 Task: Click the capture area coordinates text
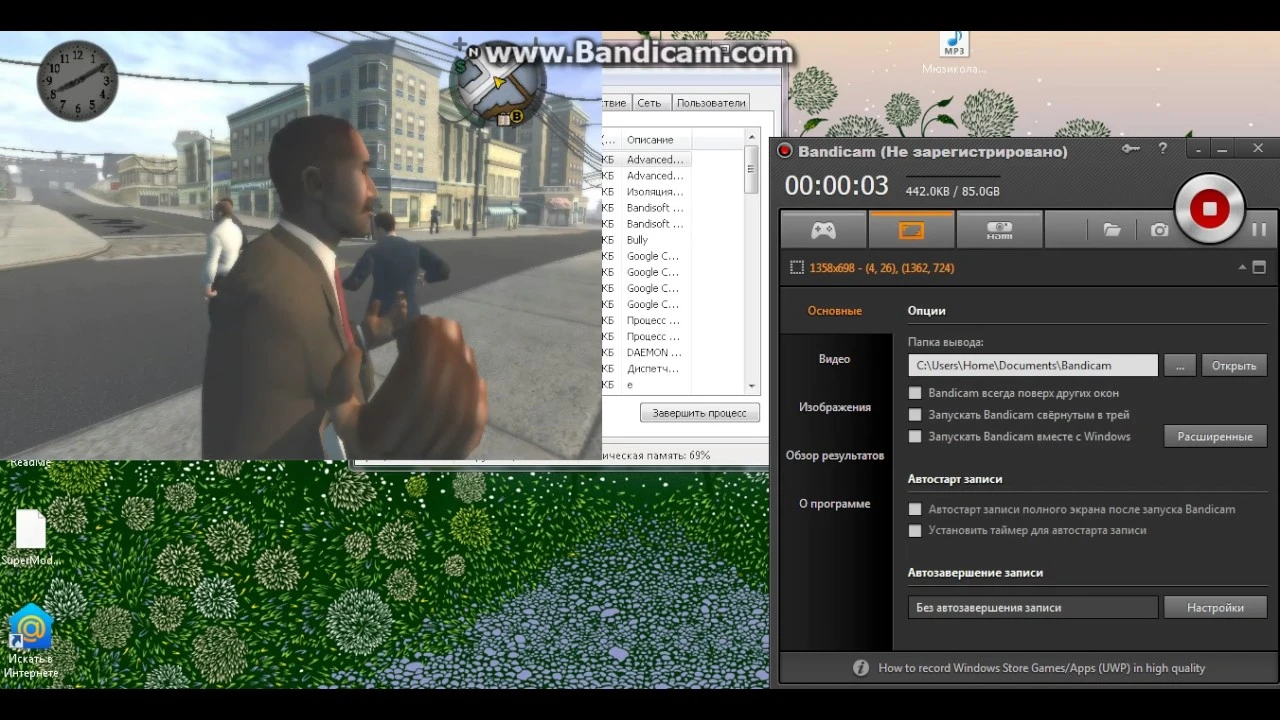[x=882, y=268]
